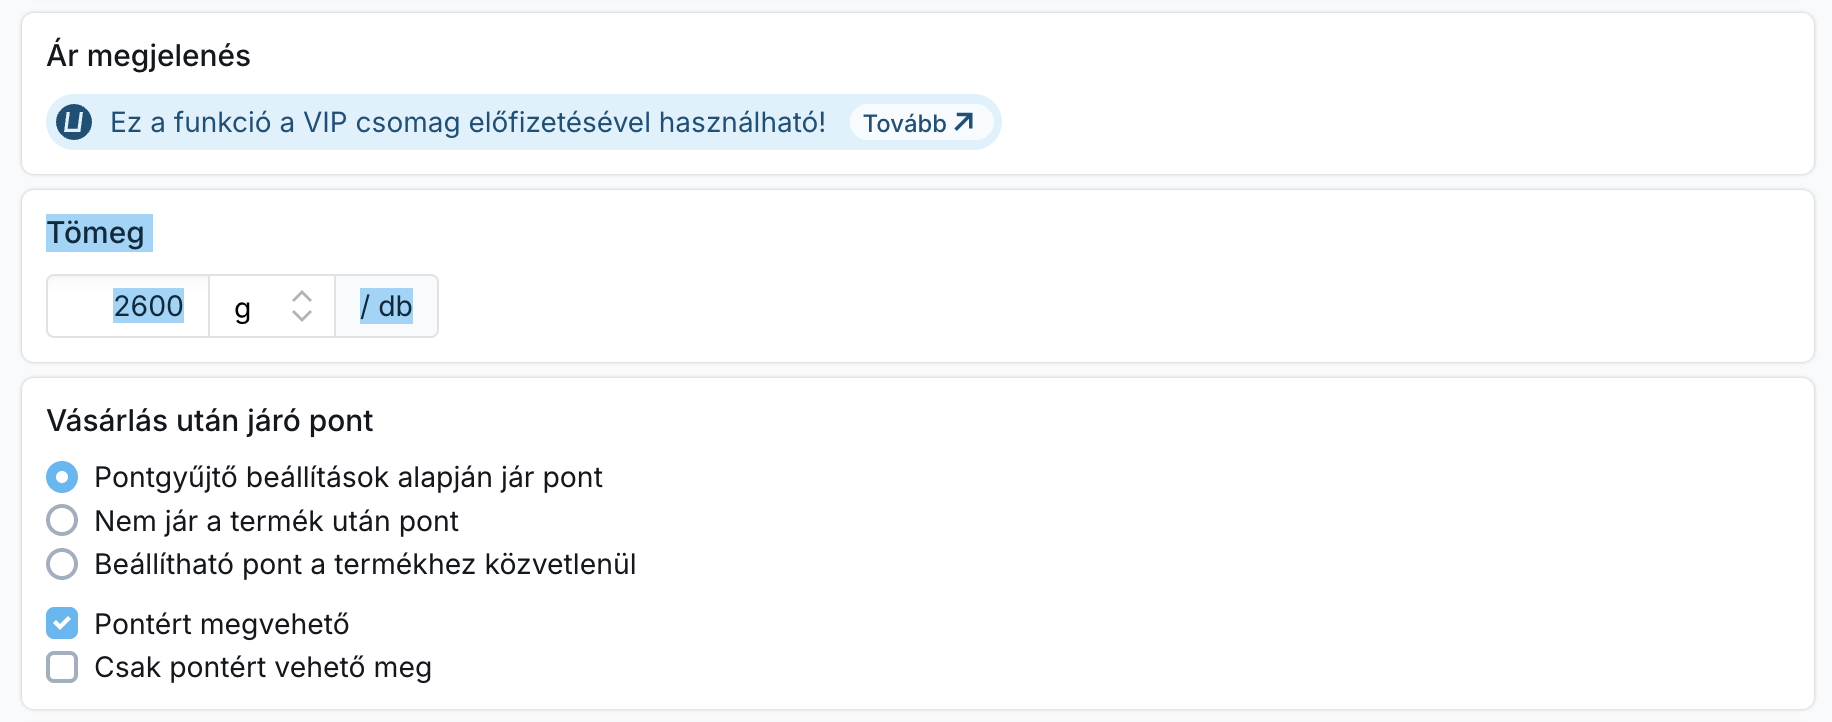Viewport: 1832px width, 722px height.
Task: Click the 'Beállítható pont a termékhez közvetlenül' label text
Action: click(x=365, y=564)
